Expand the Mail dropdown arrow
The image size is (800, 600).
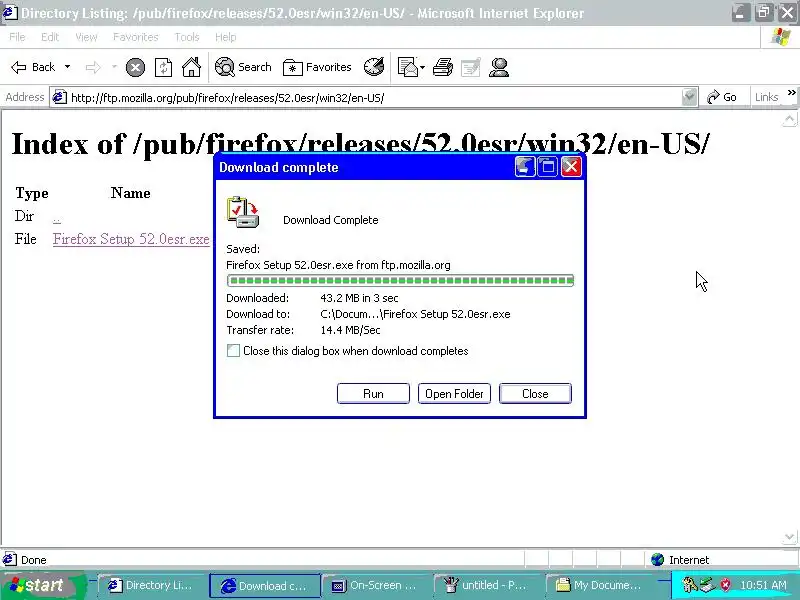coord(422,67)
